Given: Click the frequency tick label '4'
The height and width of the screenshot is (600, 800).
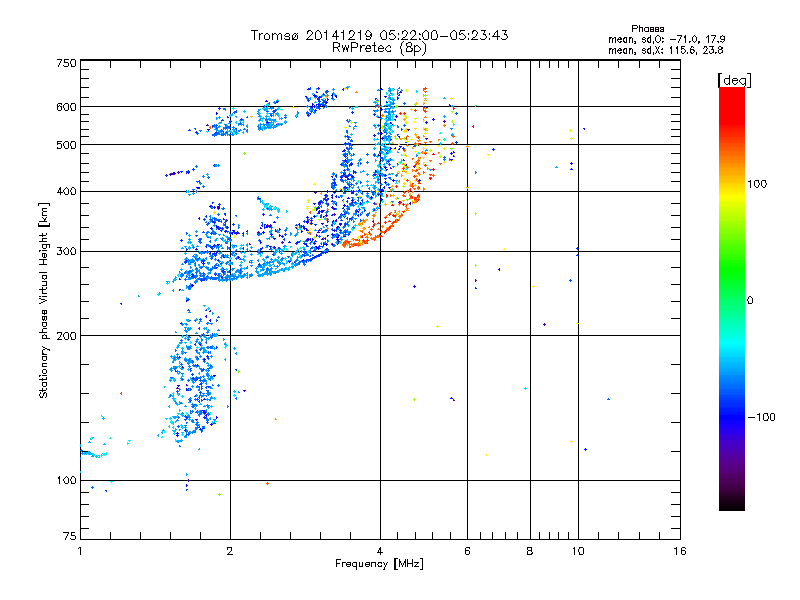Looking at the screenshot, I should click(x=380, y=551).
